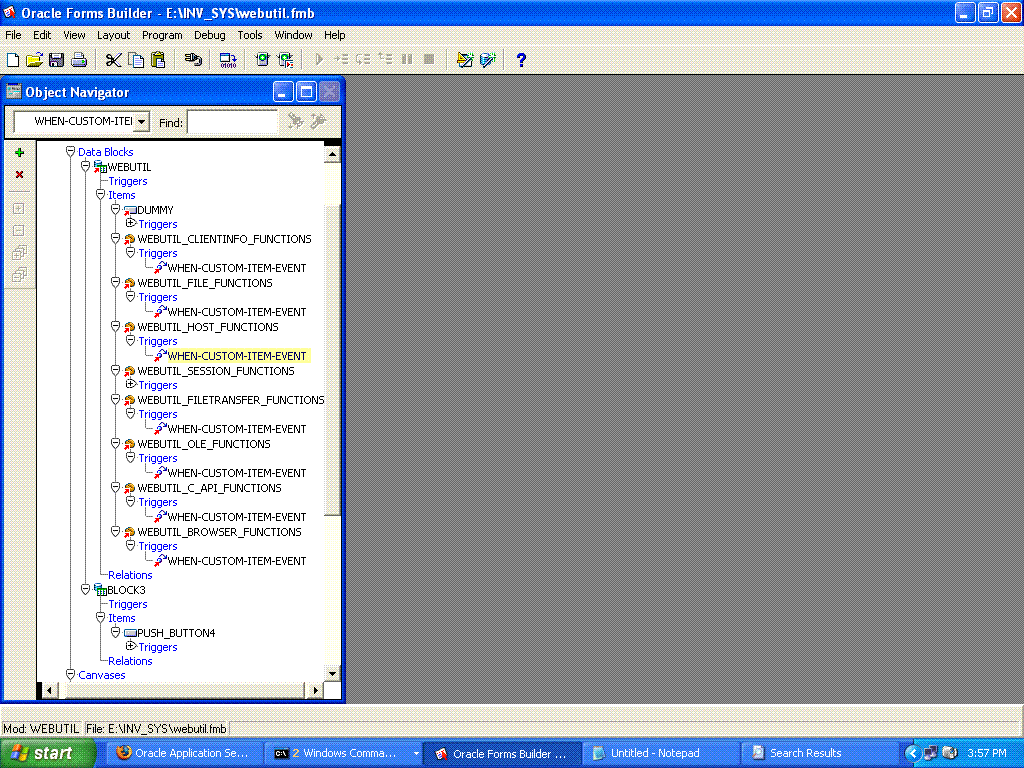Open the Layout menu
The image size is (1024, 768).
click(113, 35)
